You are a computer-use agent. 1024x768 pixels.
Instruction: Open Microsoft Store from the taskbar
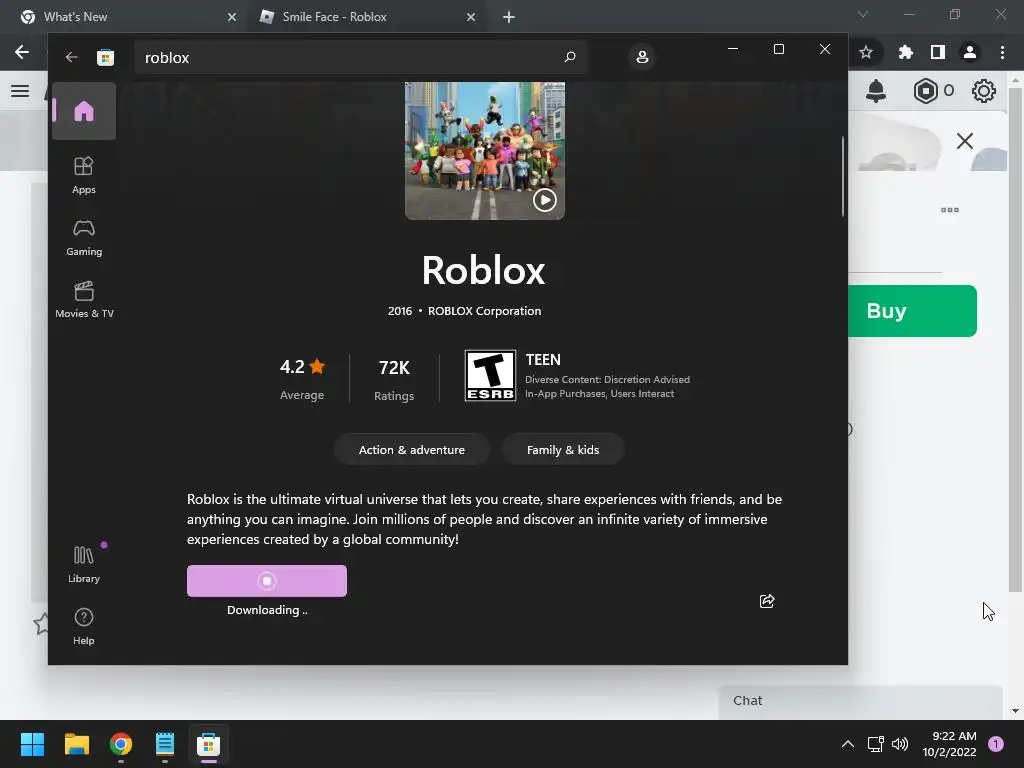click(208, 744)
